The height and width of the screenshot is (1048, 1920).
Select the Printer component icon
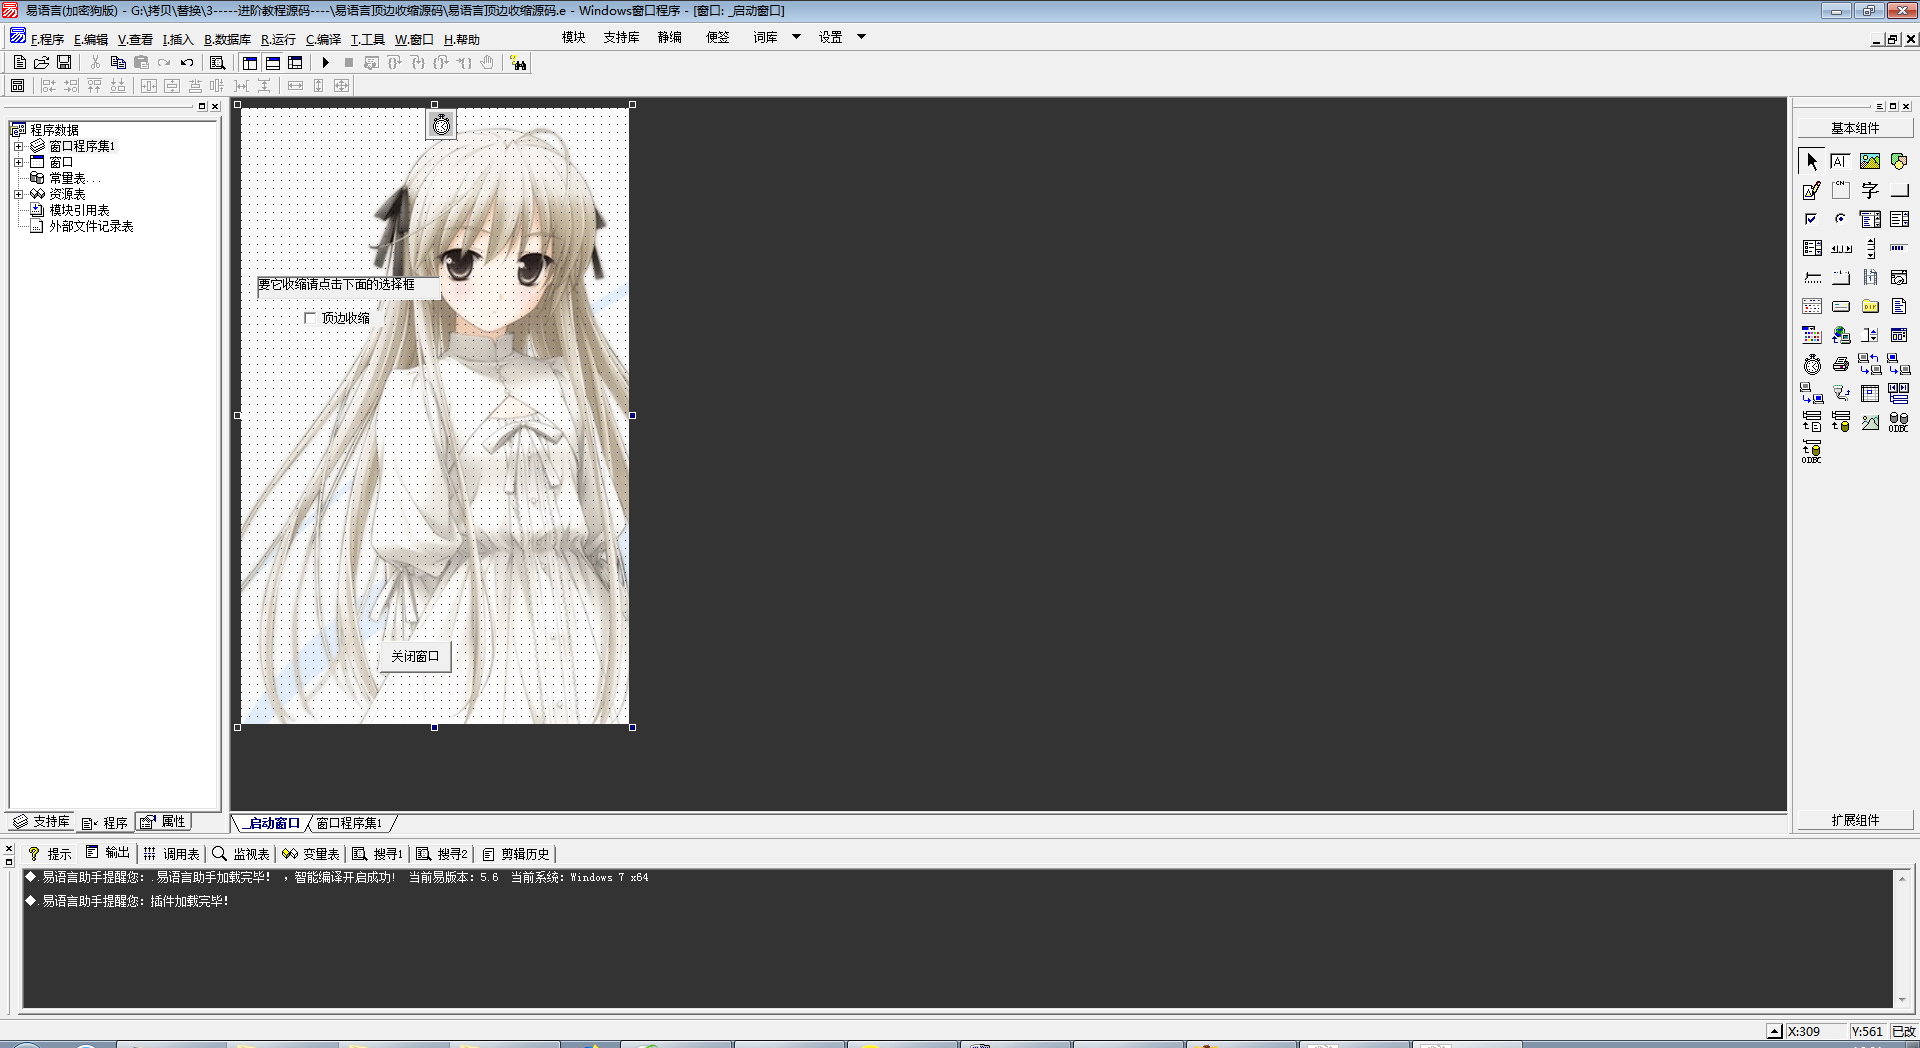[x=1841, y=364]
